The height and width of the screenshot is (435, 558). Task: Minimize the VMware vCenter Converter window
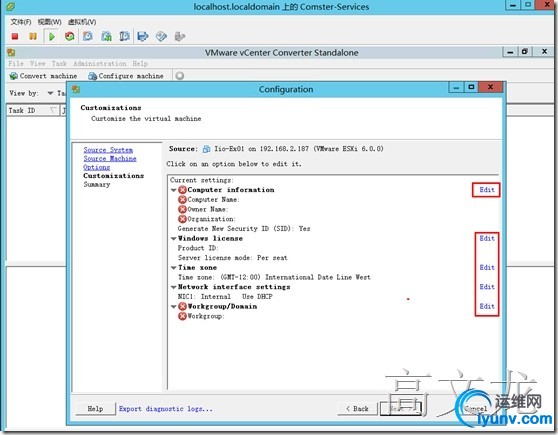click(x=510, y=52)
